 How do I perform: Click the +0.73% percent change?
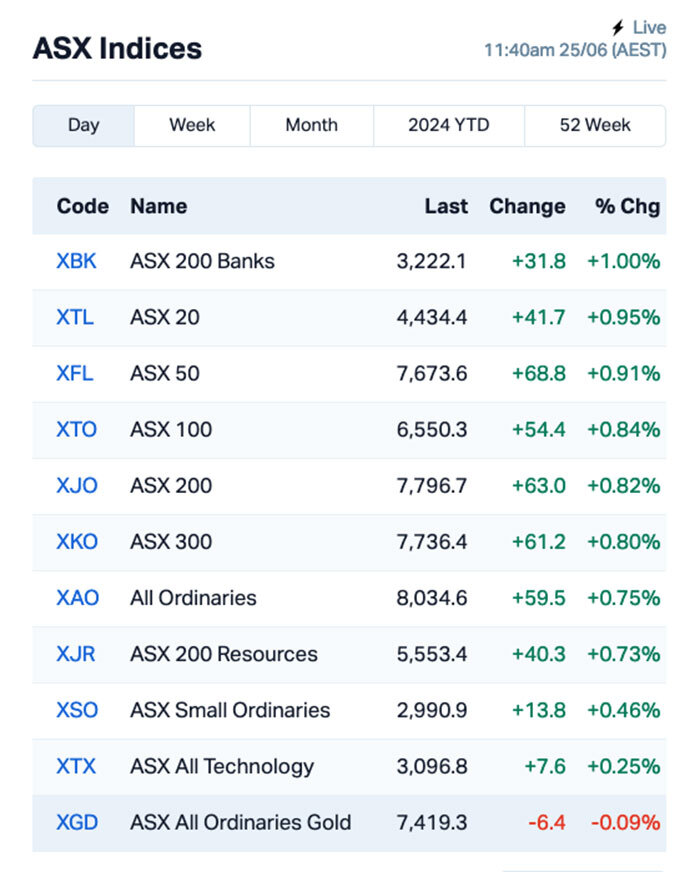(624, 655)
